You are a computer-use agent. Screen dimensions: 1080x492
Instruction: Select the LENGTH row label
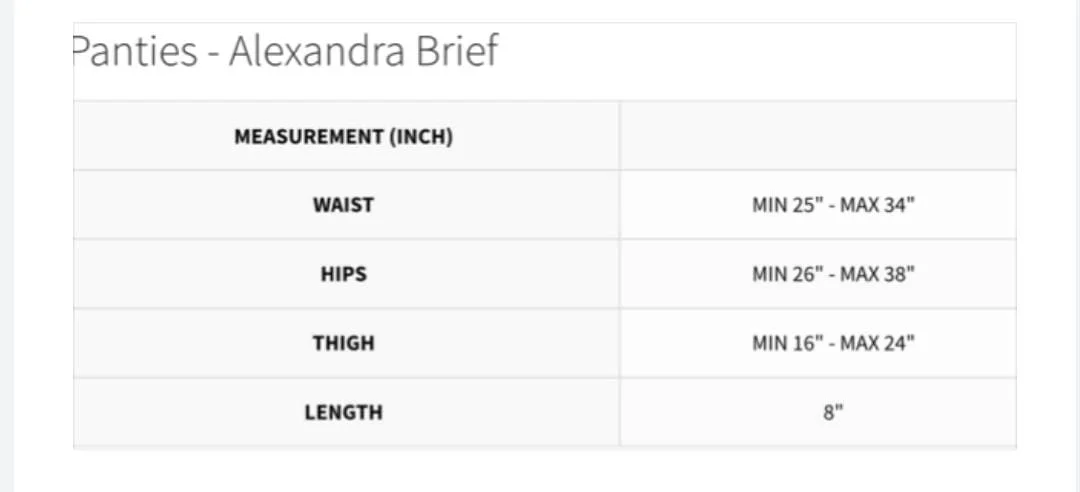(x=344, y=412)
